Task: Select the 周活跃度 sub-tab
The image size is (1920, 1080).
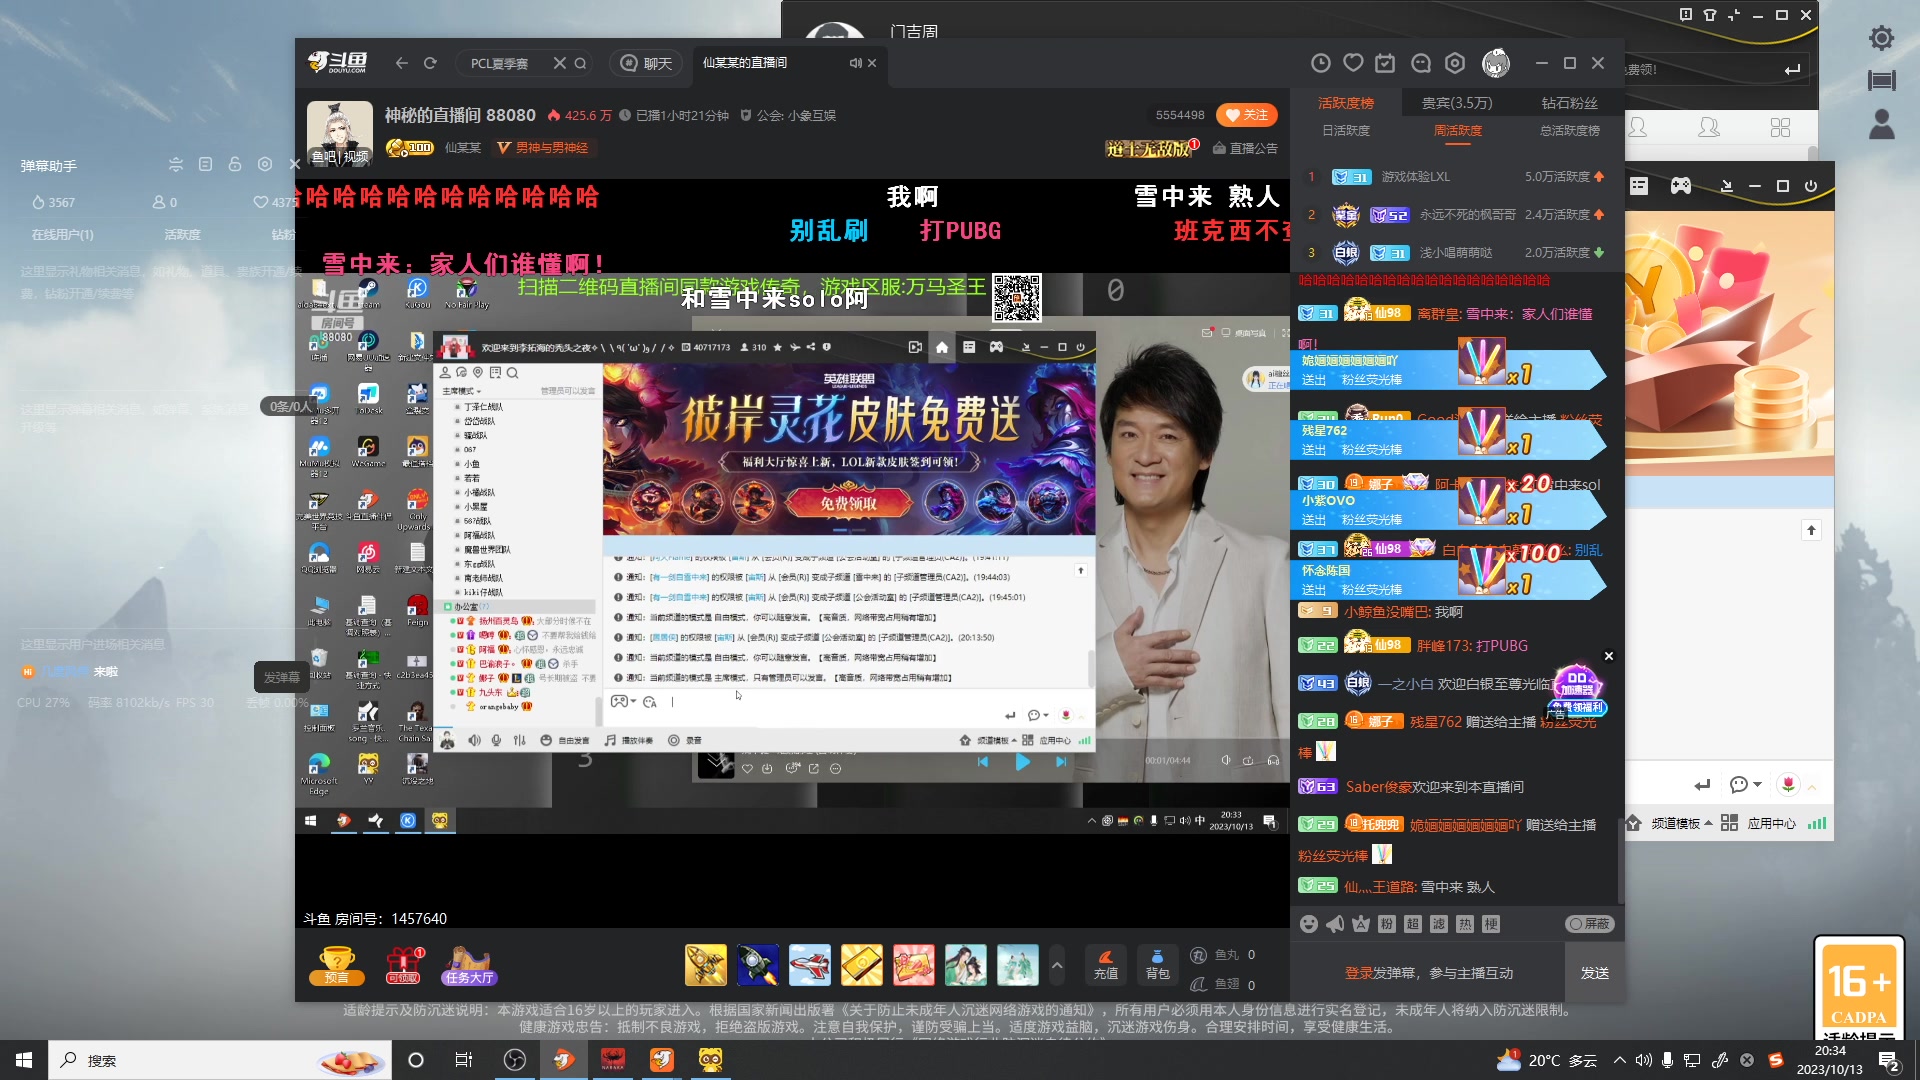Action: pyautogui.click(x=1458, y=131)
